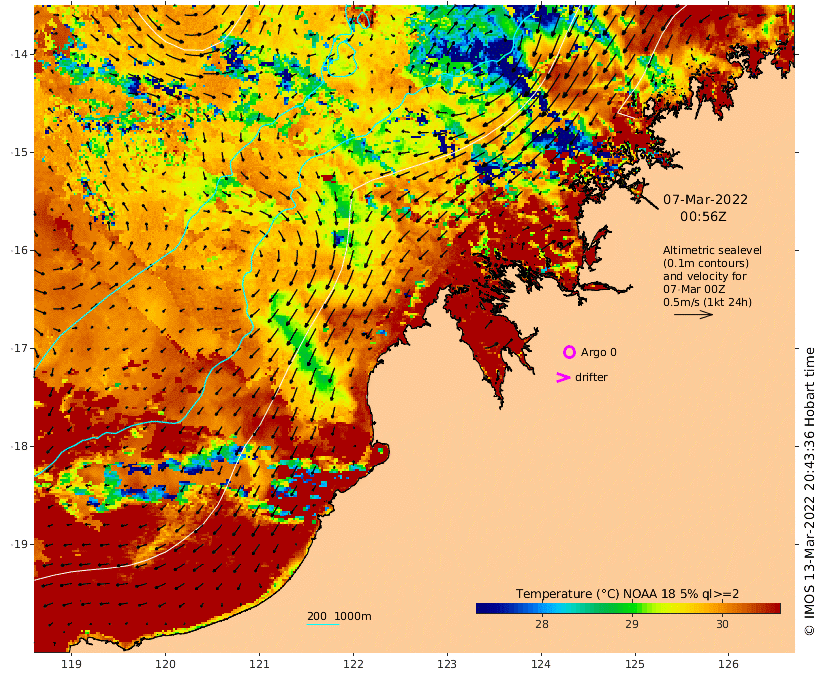820x680 pixels.
Task: Click the dark blue end of temperature colorbar
Action: (x=484, y=608)
